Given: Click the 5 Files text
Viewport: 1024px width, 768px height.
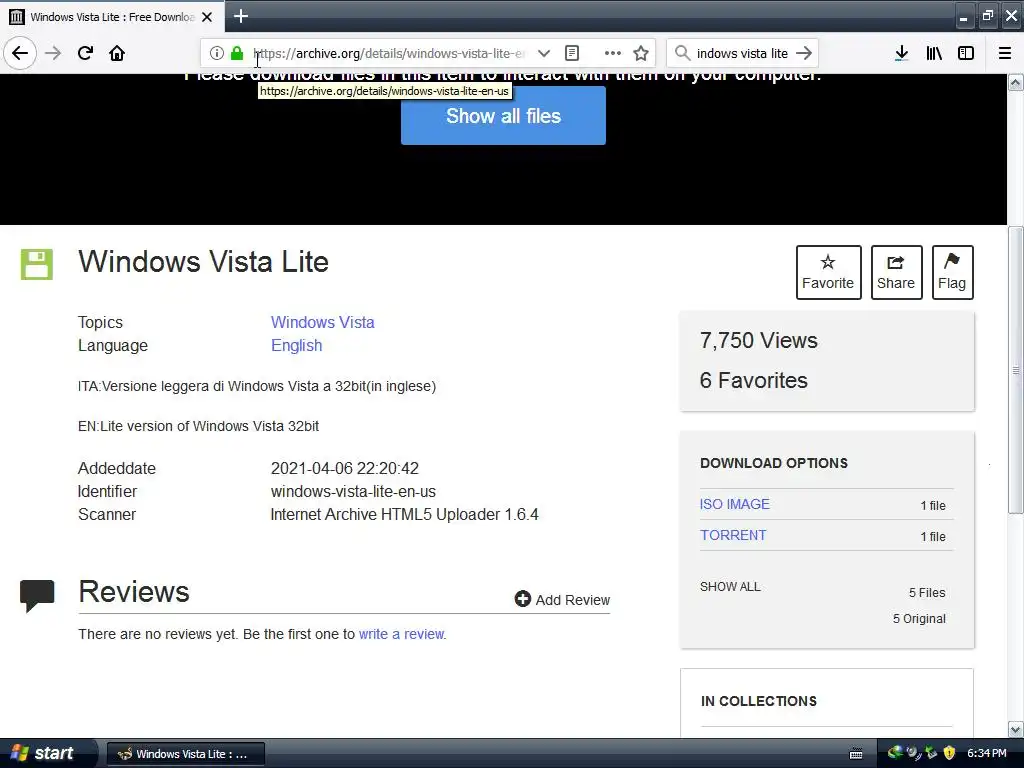Looking at the screenshot, I should tap(927, 592).
